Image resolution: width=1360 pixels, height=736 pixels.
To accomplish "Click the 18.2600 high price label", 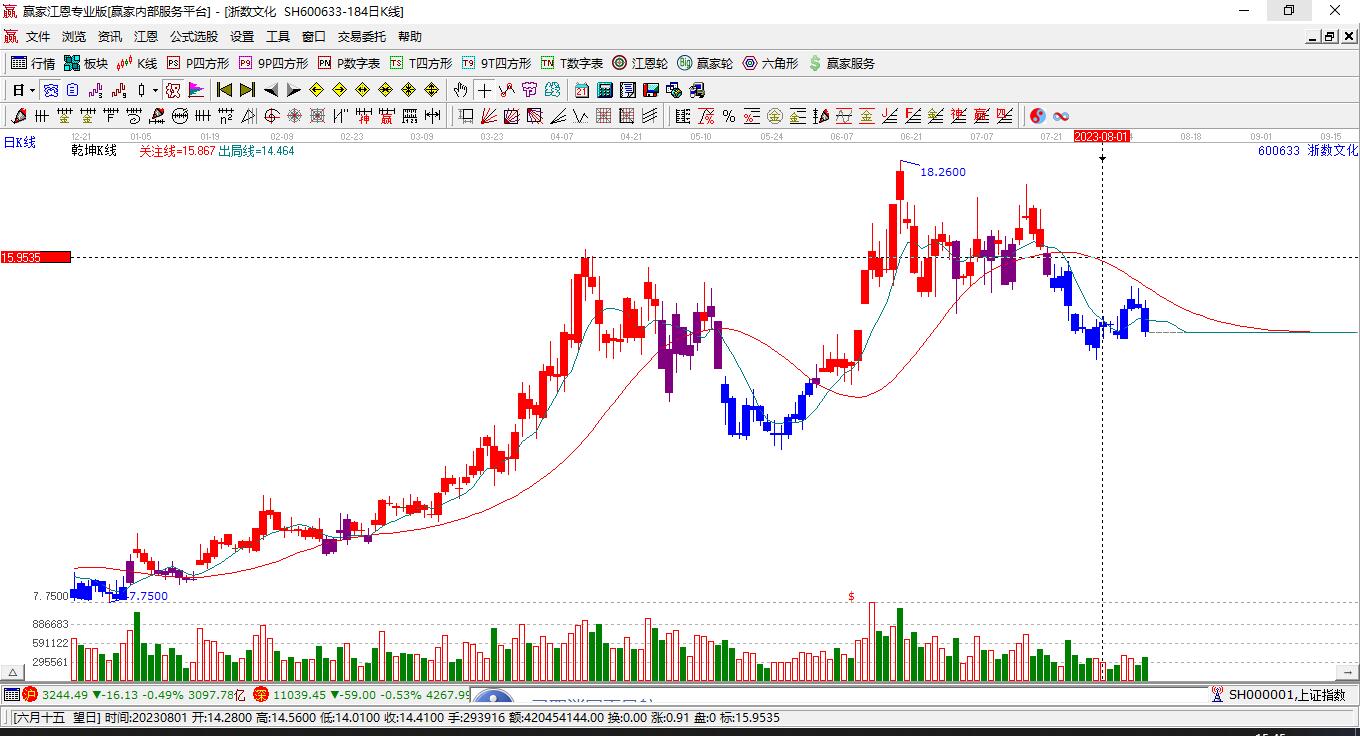I will pos(943,172).
